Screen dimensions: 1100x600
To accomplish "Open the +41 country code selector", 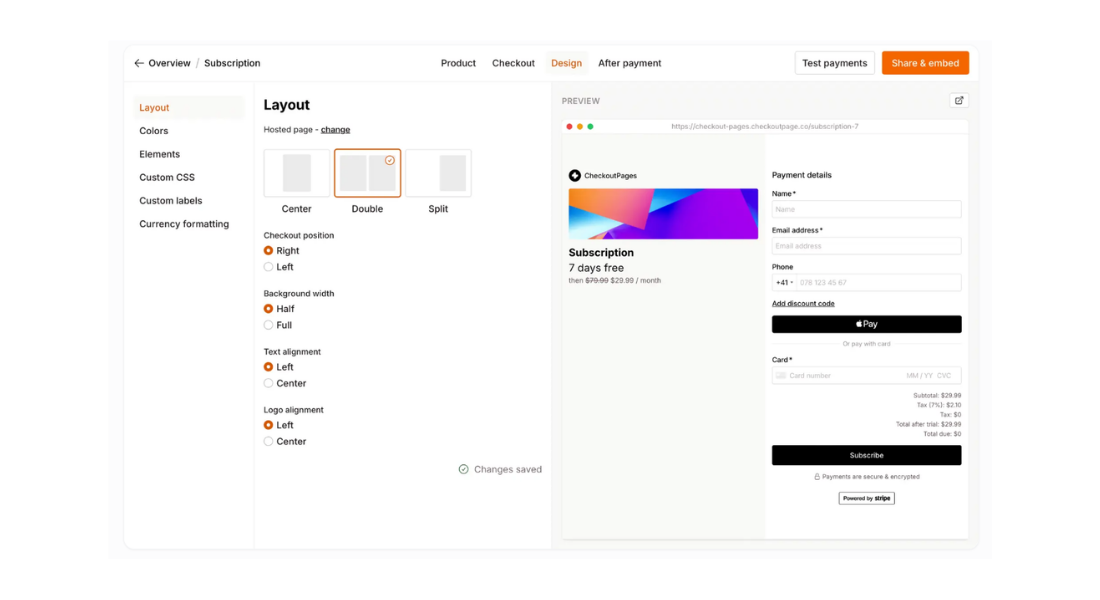I will coord(786,282).
